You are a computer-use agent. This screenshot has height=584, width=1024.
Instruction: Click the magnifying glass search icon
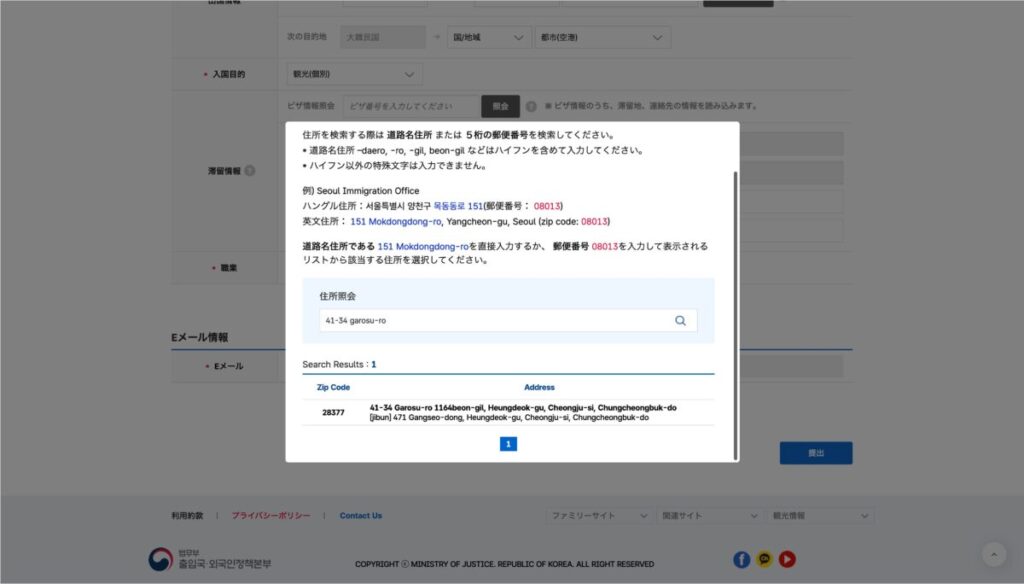(679, 320)
